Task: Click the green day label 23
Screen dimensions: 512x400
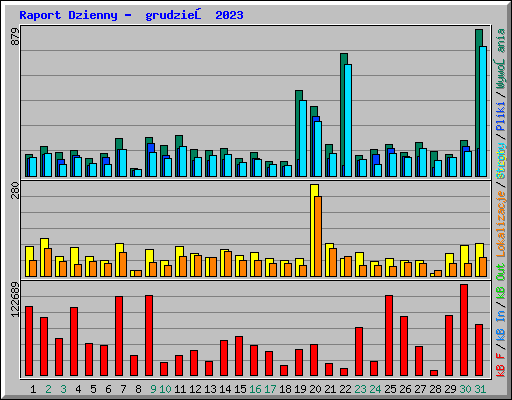Action: (360, 389)
